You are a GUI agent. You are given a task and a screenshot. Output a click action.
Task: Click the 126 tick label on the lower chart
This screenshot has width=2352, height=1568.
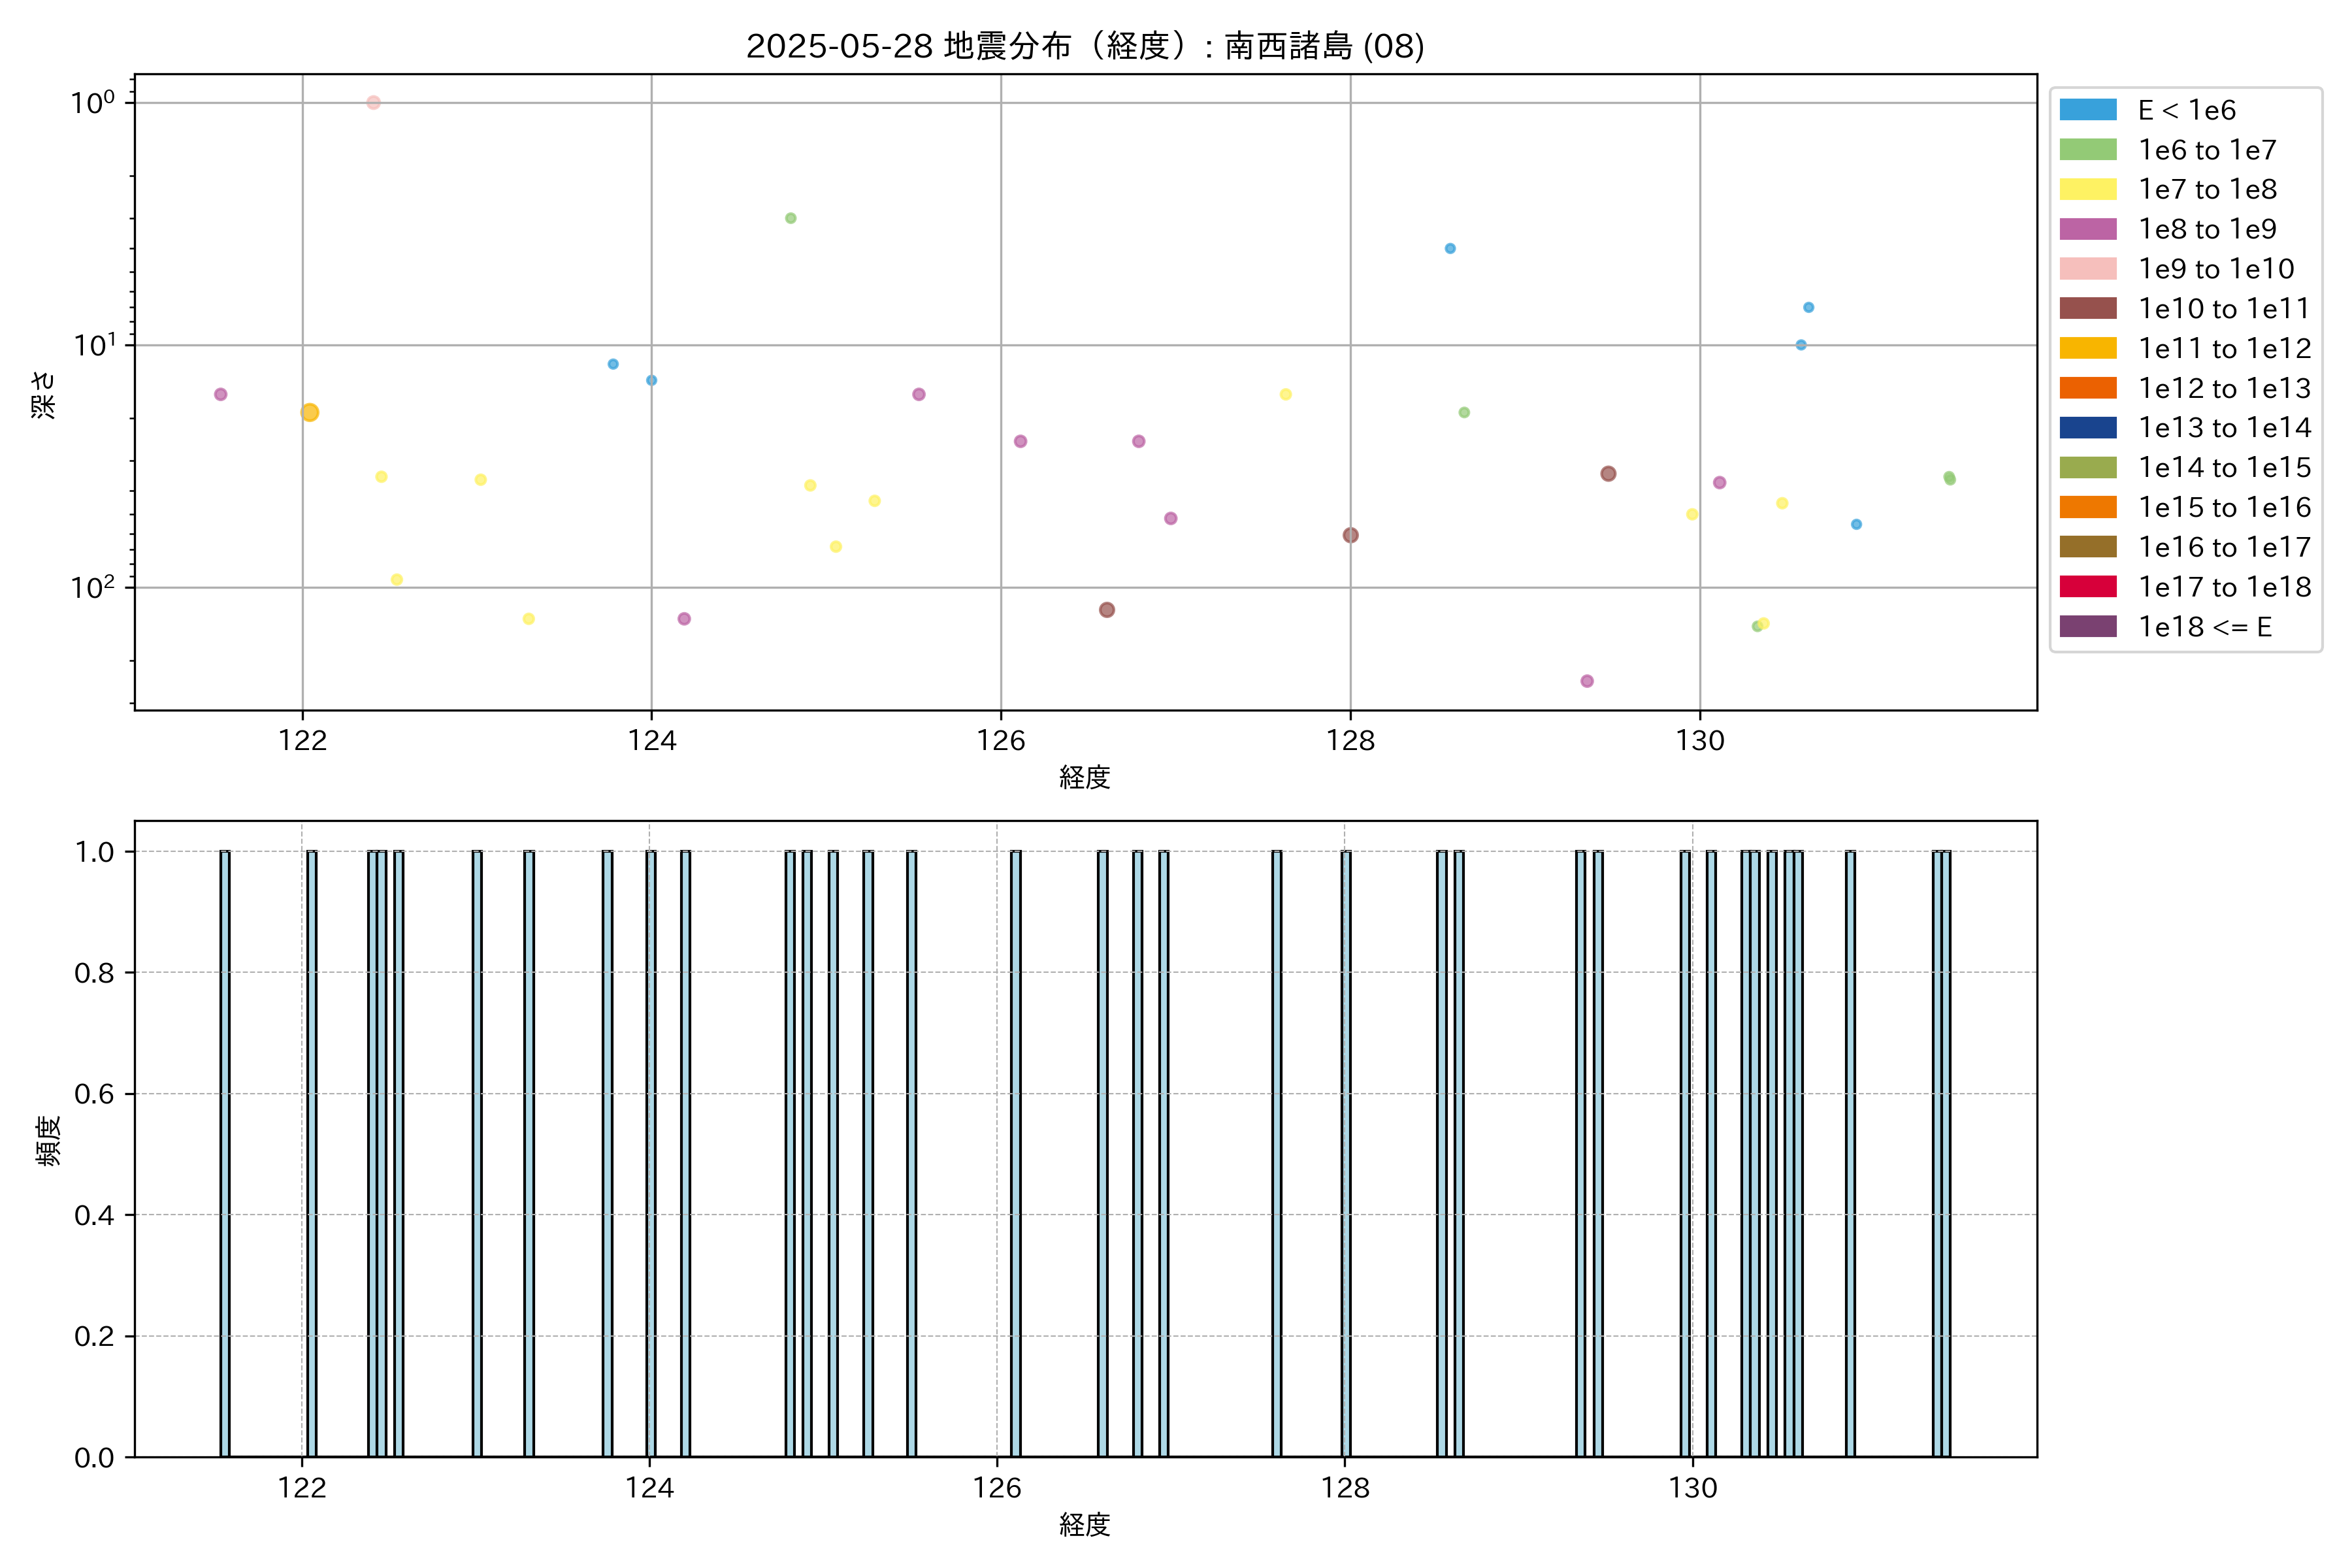click(x=997, y=1488)
